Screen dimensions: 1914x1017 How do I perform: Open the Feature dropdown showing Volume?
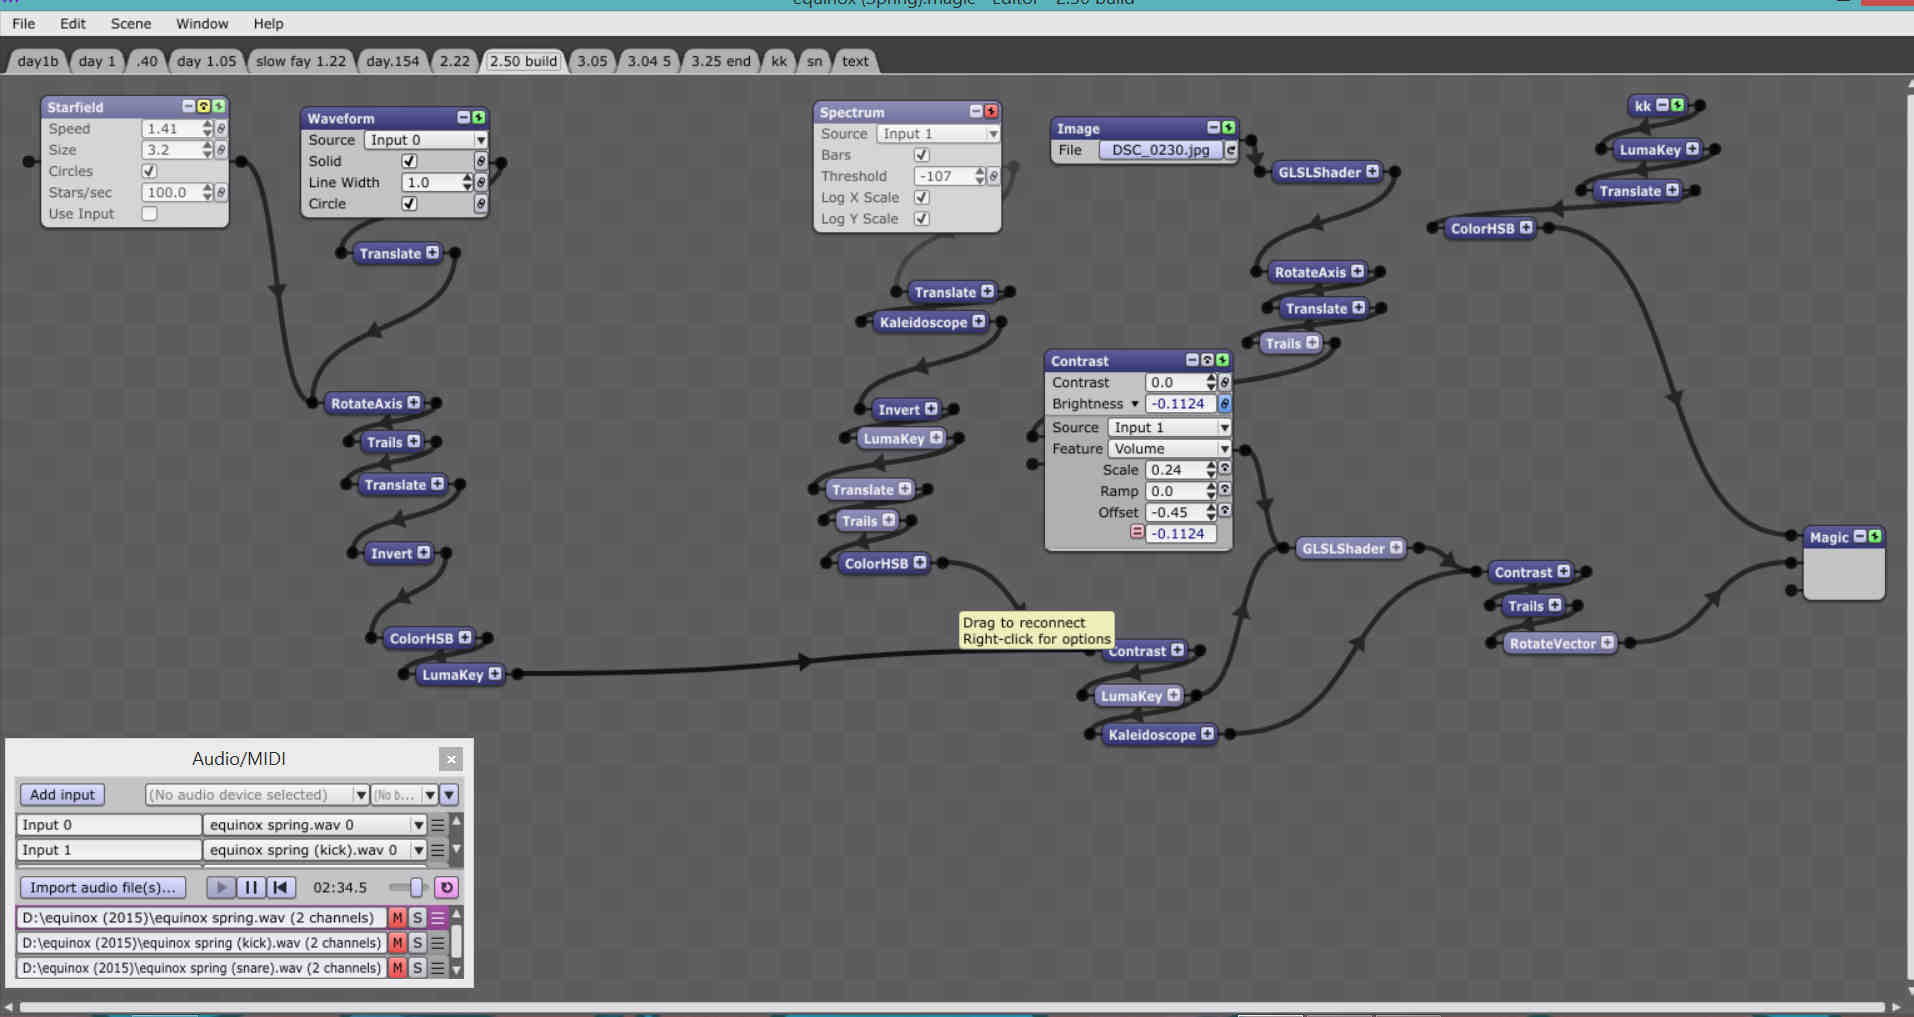coord(1169,449)
